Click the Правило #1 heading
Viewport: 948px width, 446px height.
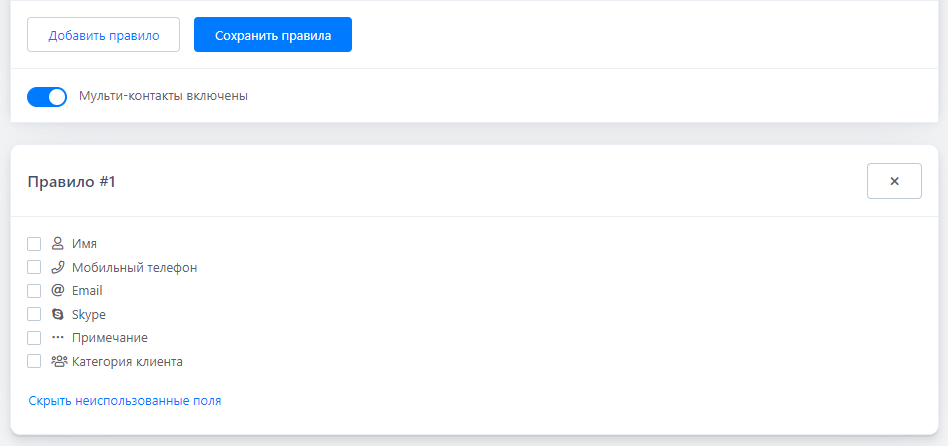click(x=71, y=182)
